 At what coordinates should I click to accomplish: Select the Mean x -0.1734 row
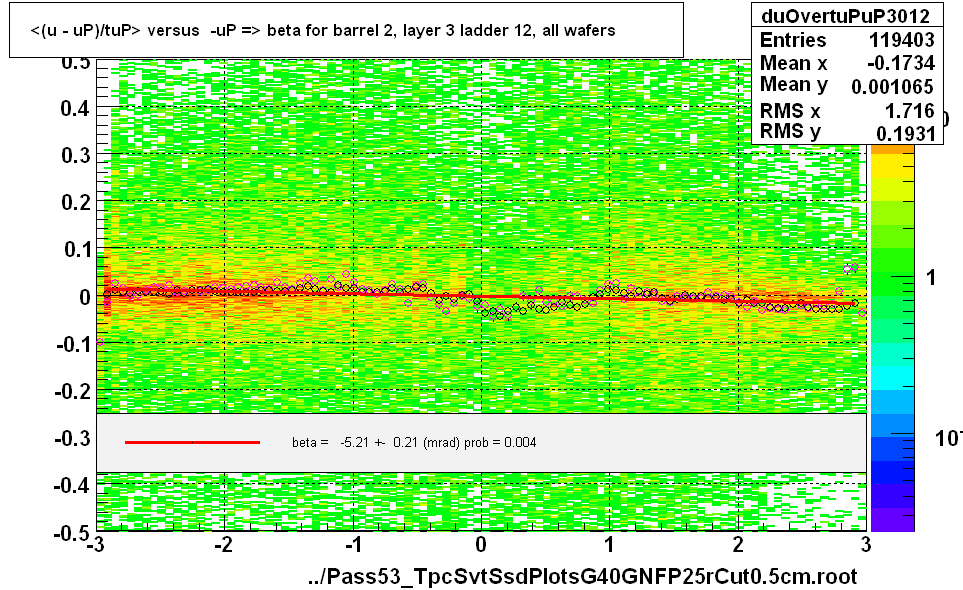(x=847, y=63)
